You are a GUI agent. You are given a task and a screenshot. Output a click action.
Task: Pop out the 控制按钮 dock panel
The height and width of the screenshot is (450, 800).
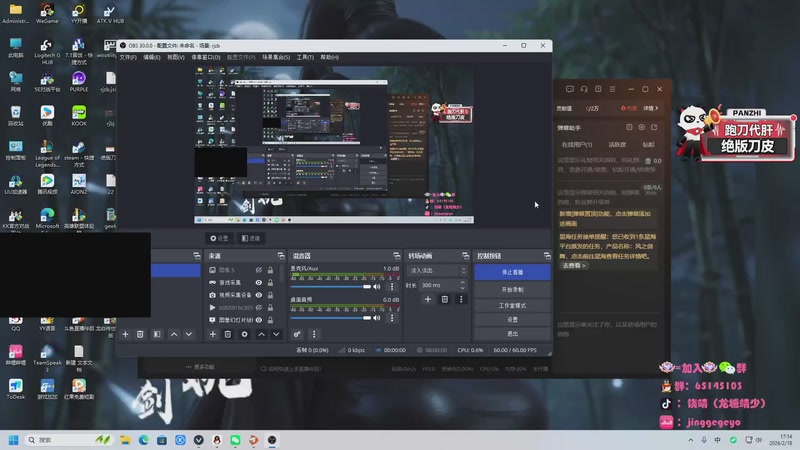click(547, 256)
